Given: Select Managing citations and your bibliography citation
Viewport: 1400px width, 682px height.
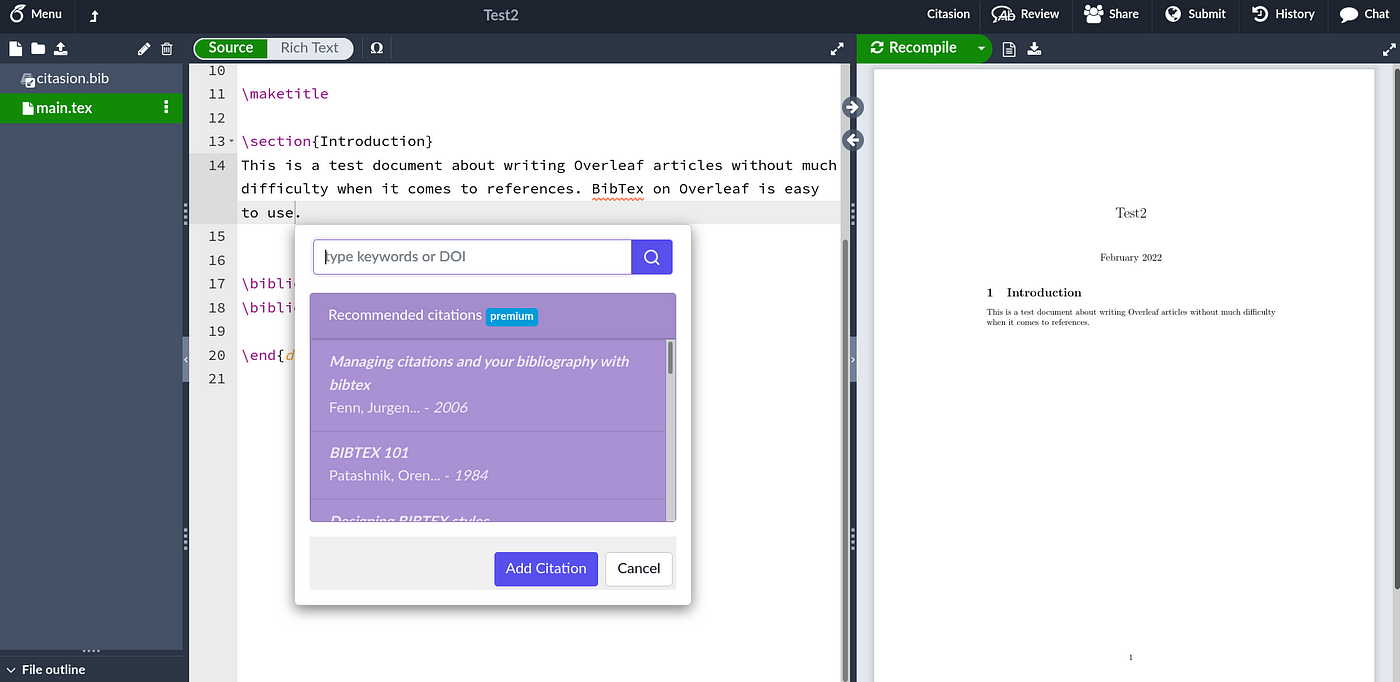Looking at the screenshot, I should pyautogui.click(x=488, y=385).
